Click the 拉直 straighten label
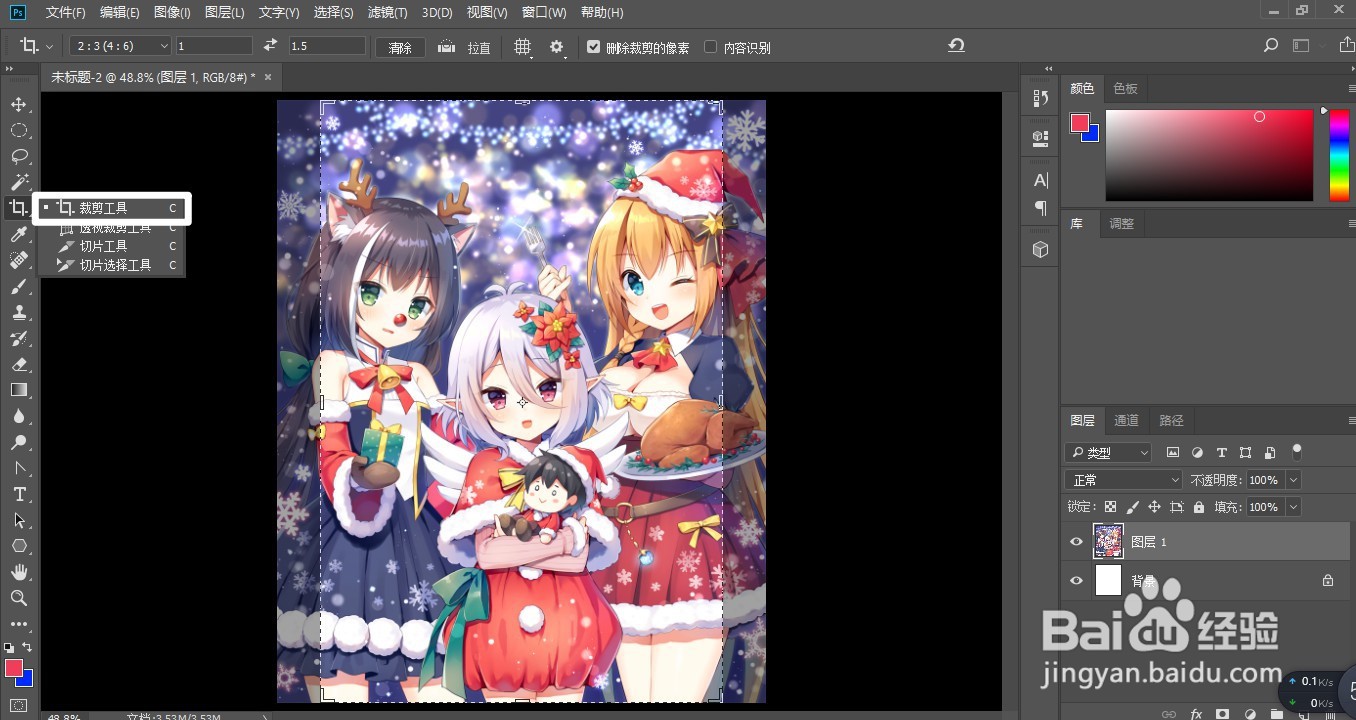Viewport: 1356px width, 720px height. pos(479,48)
